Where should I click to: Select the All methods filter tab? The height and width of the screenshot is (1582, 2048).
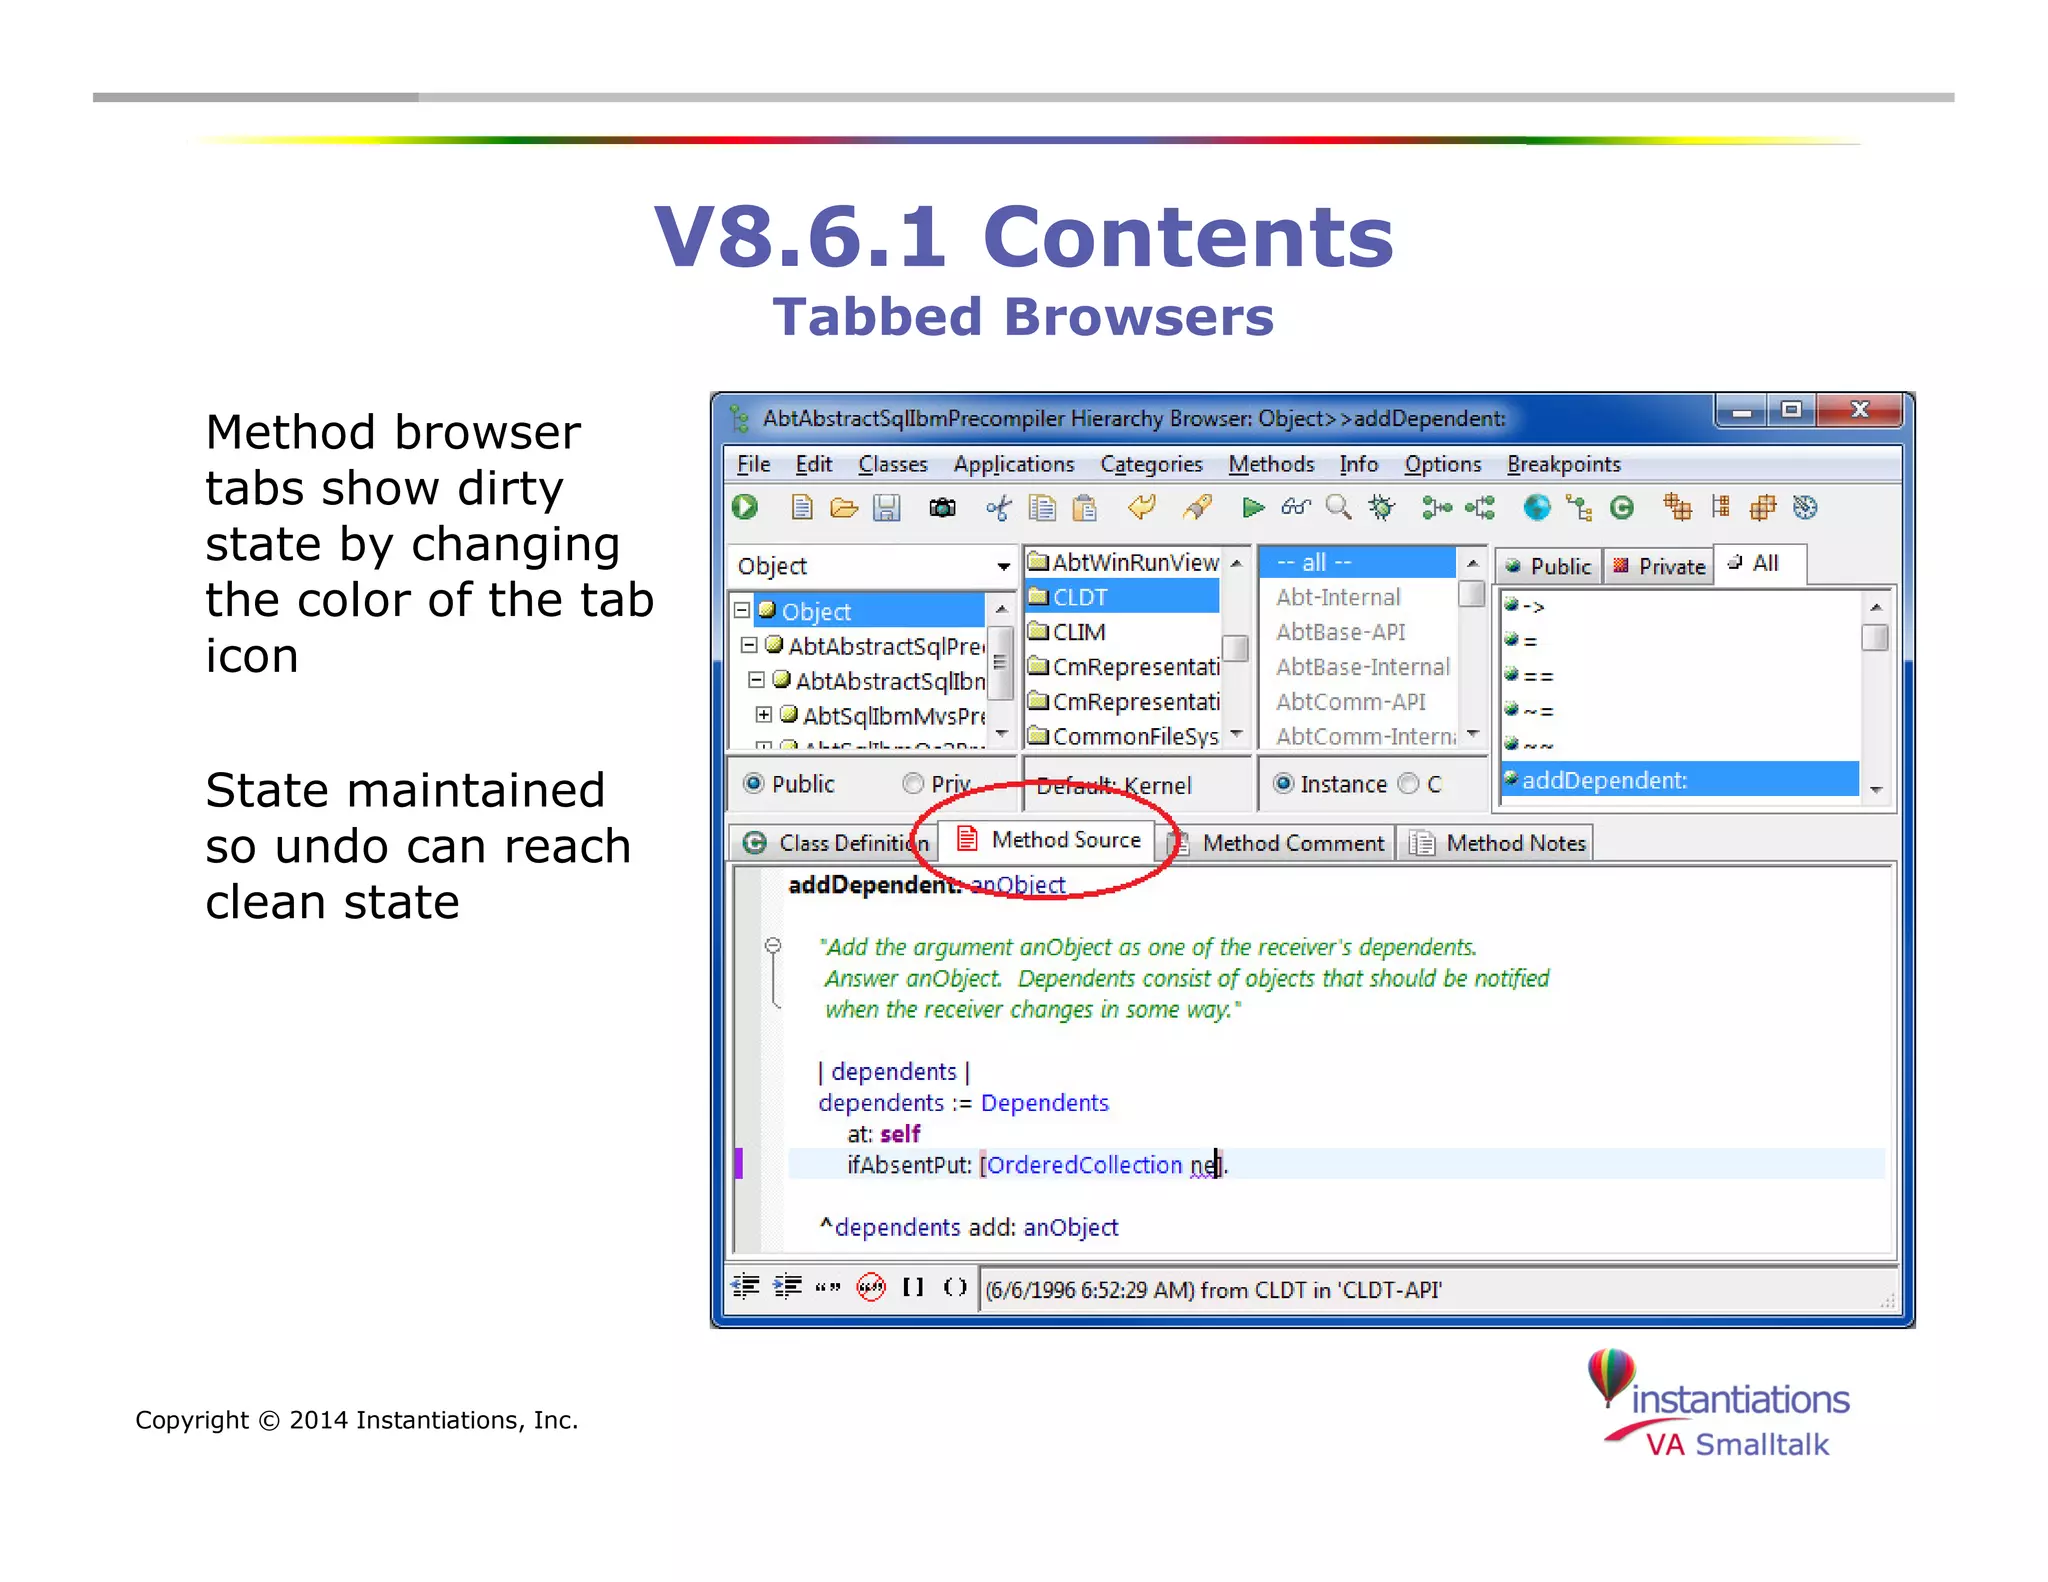pos(1758,564)
